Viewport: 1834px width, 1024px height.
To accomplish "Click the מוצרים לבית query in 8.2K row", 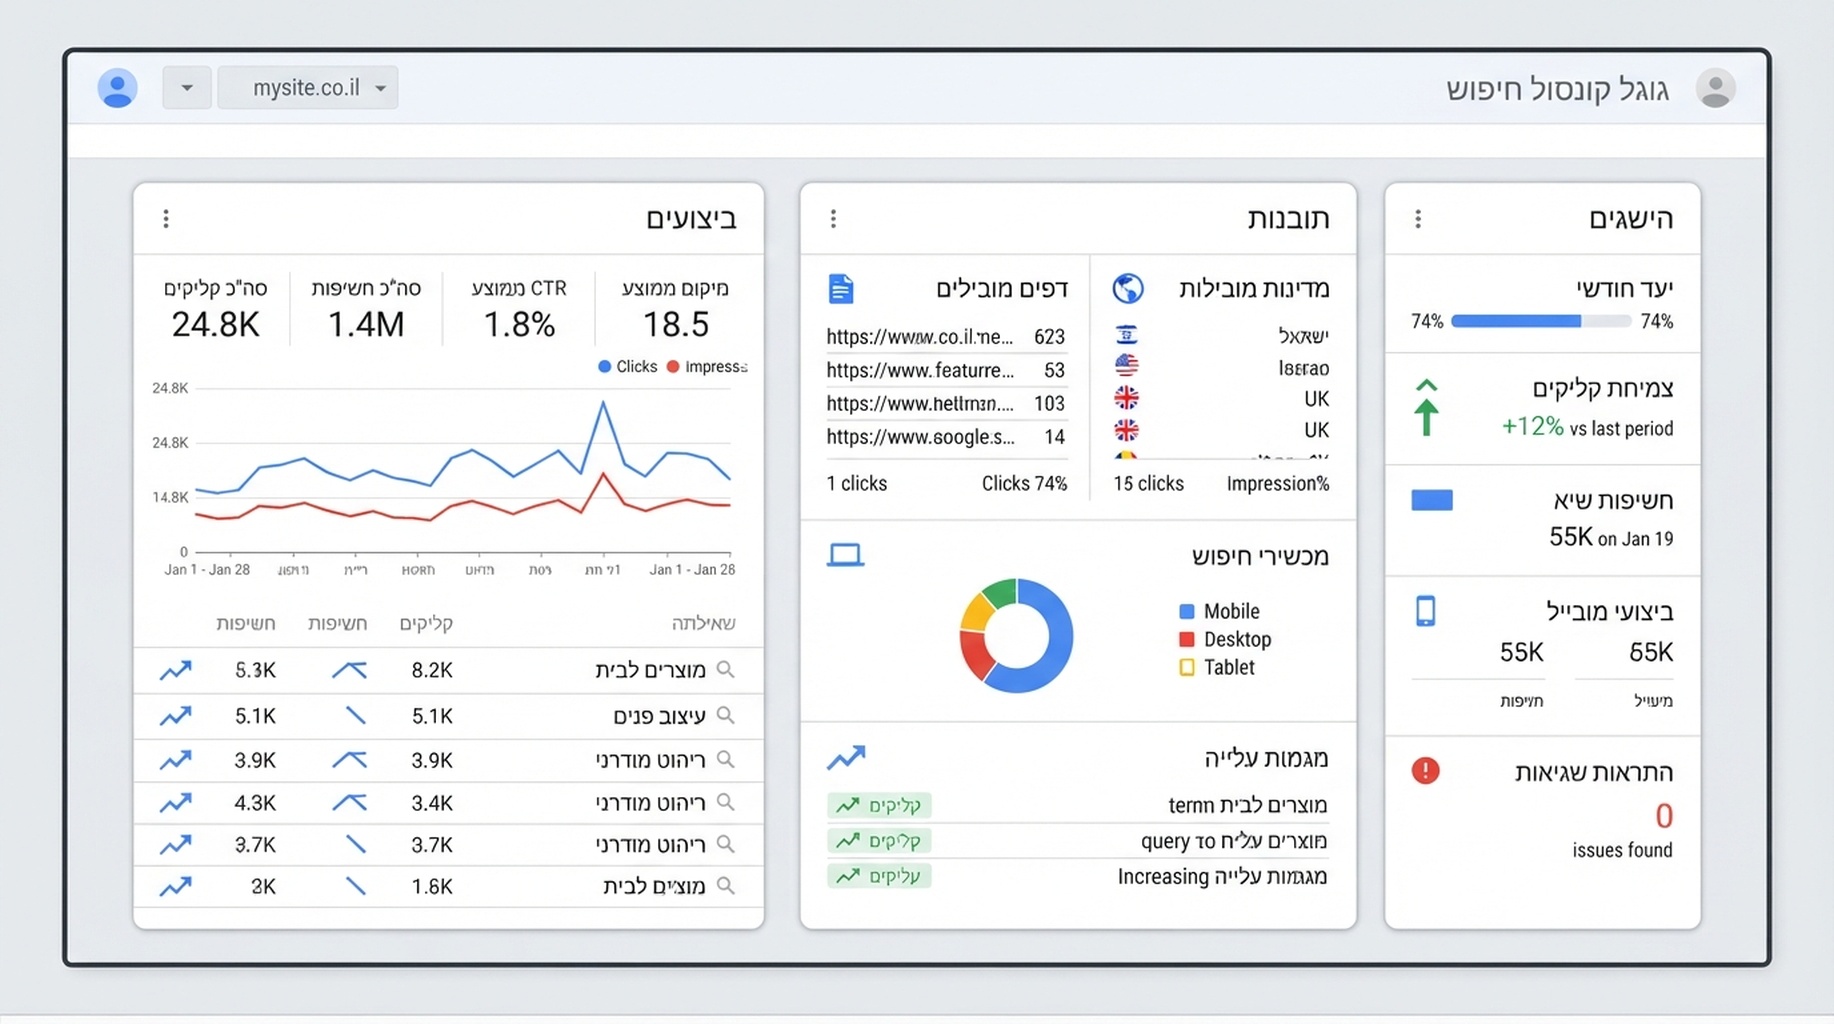I will (650, 670).
